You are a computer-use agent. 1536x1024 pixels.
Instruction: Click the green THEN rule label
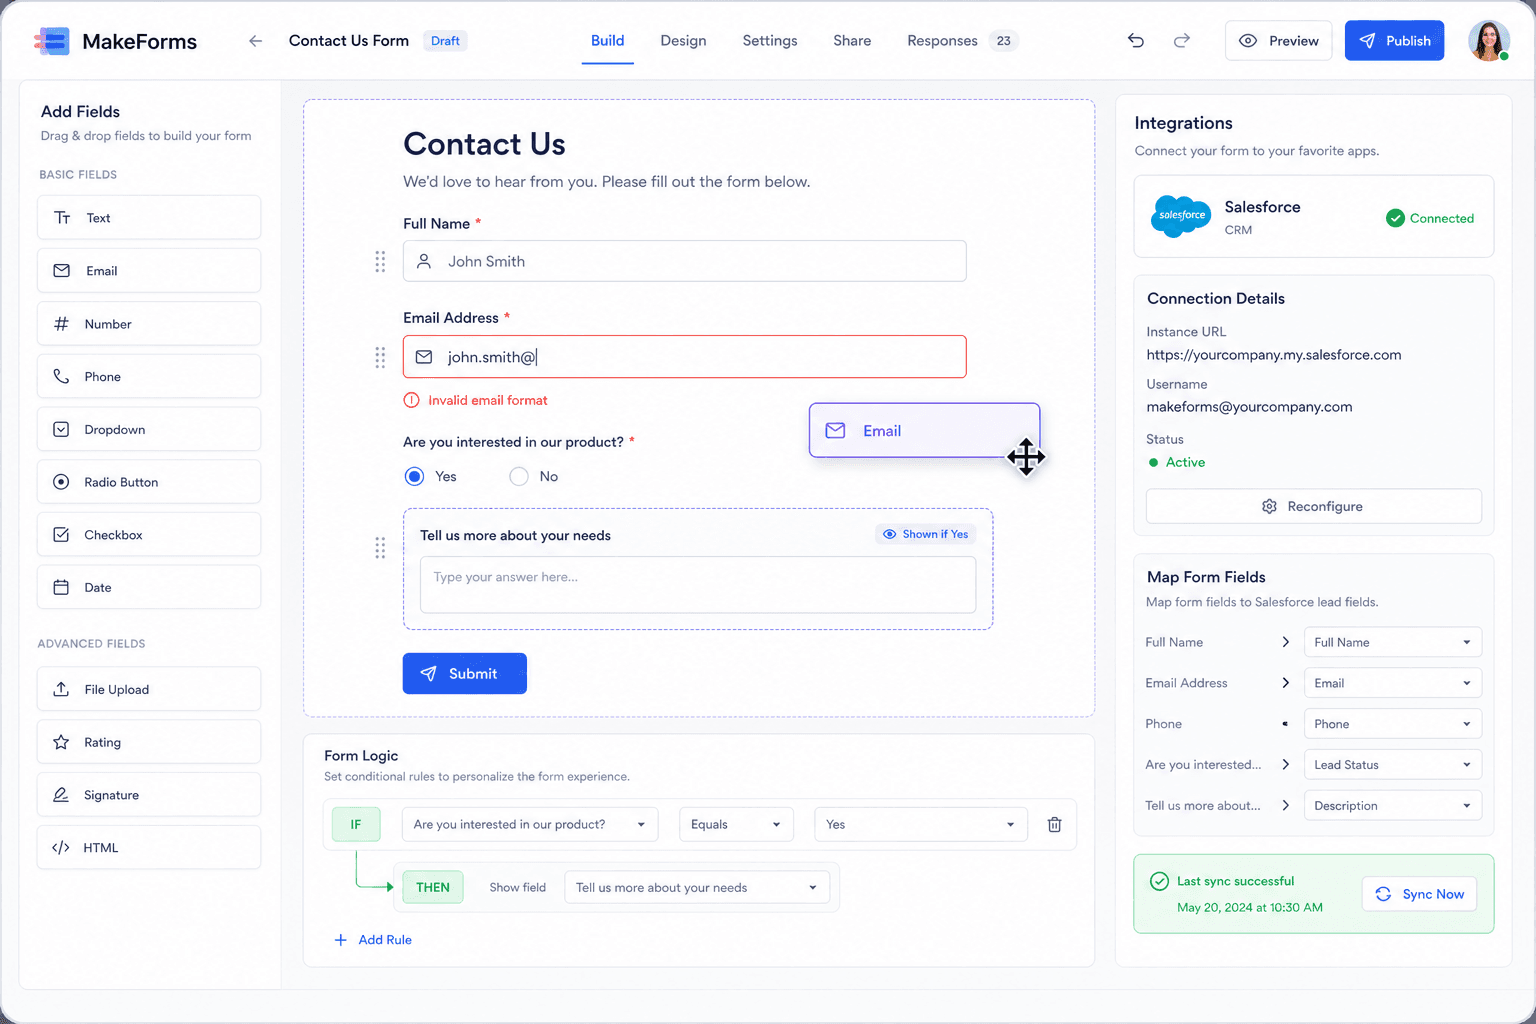(x=433, y=888)
